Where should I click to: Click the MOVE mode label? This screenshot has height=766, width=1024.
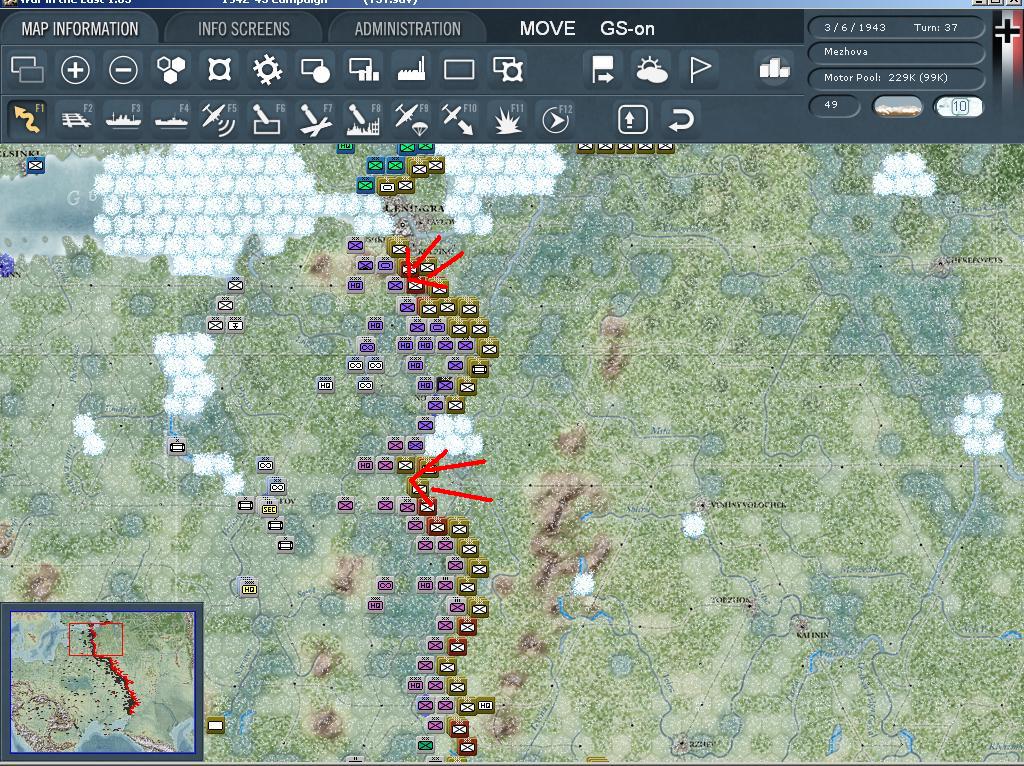pyautogui.click(x=547, y=29)
